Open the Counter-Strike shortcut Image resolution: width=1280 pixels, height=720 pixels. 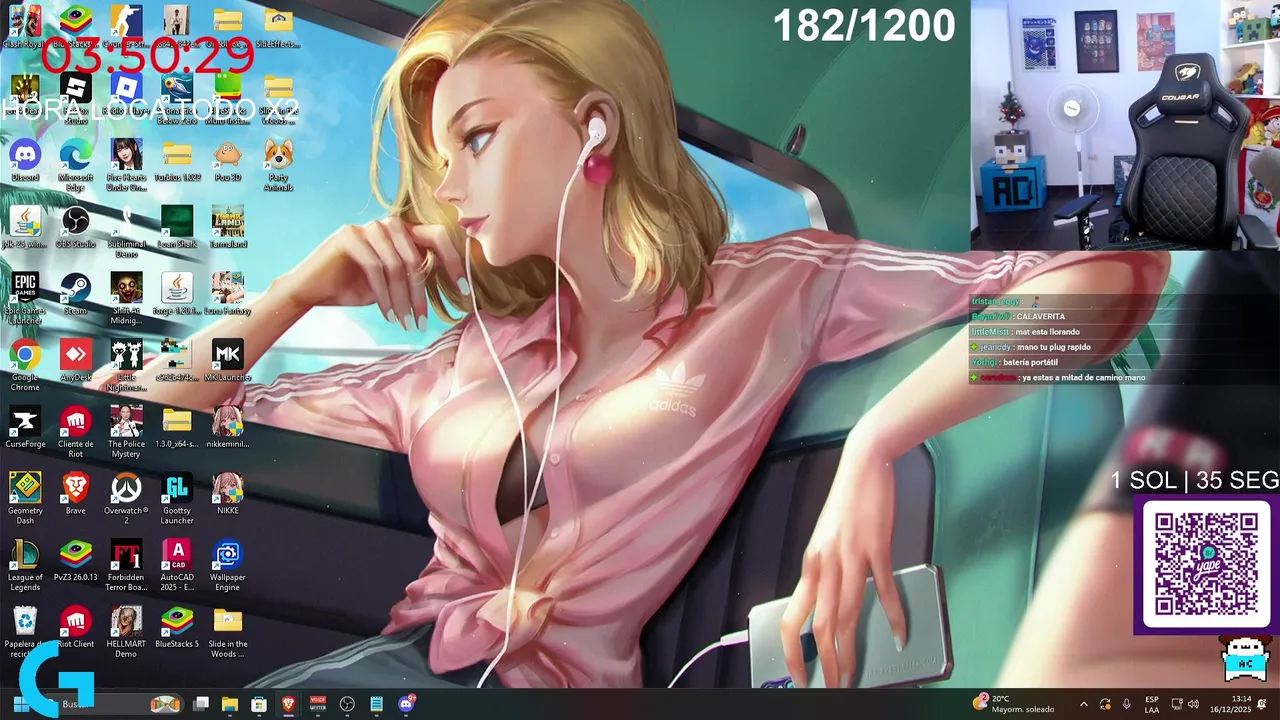[x=127, y=27]
